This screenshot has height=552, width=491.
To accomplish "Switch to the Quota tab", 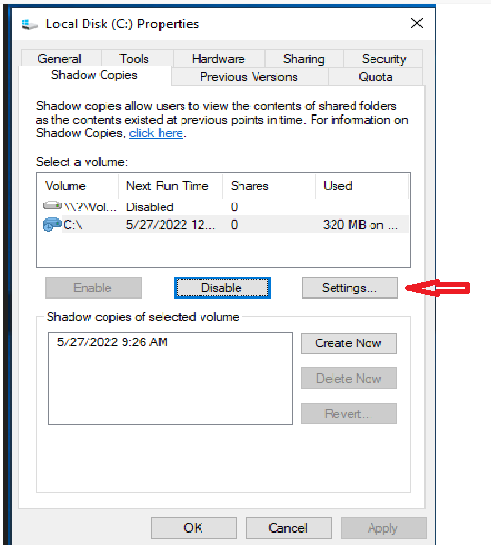I will pos(375,77).
